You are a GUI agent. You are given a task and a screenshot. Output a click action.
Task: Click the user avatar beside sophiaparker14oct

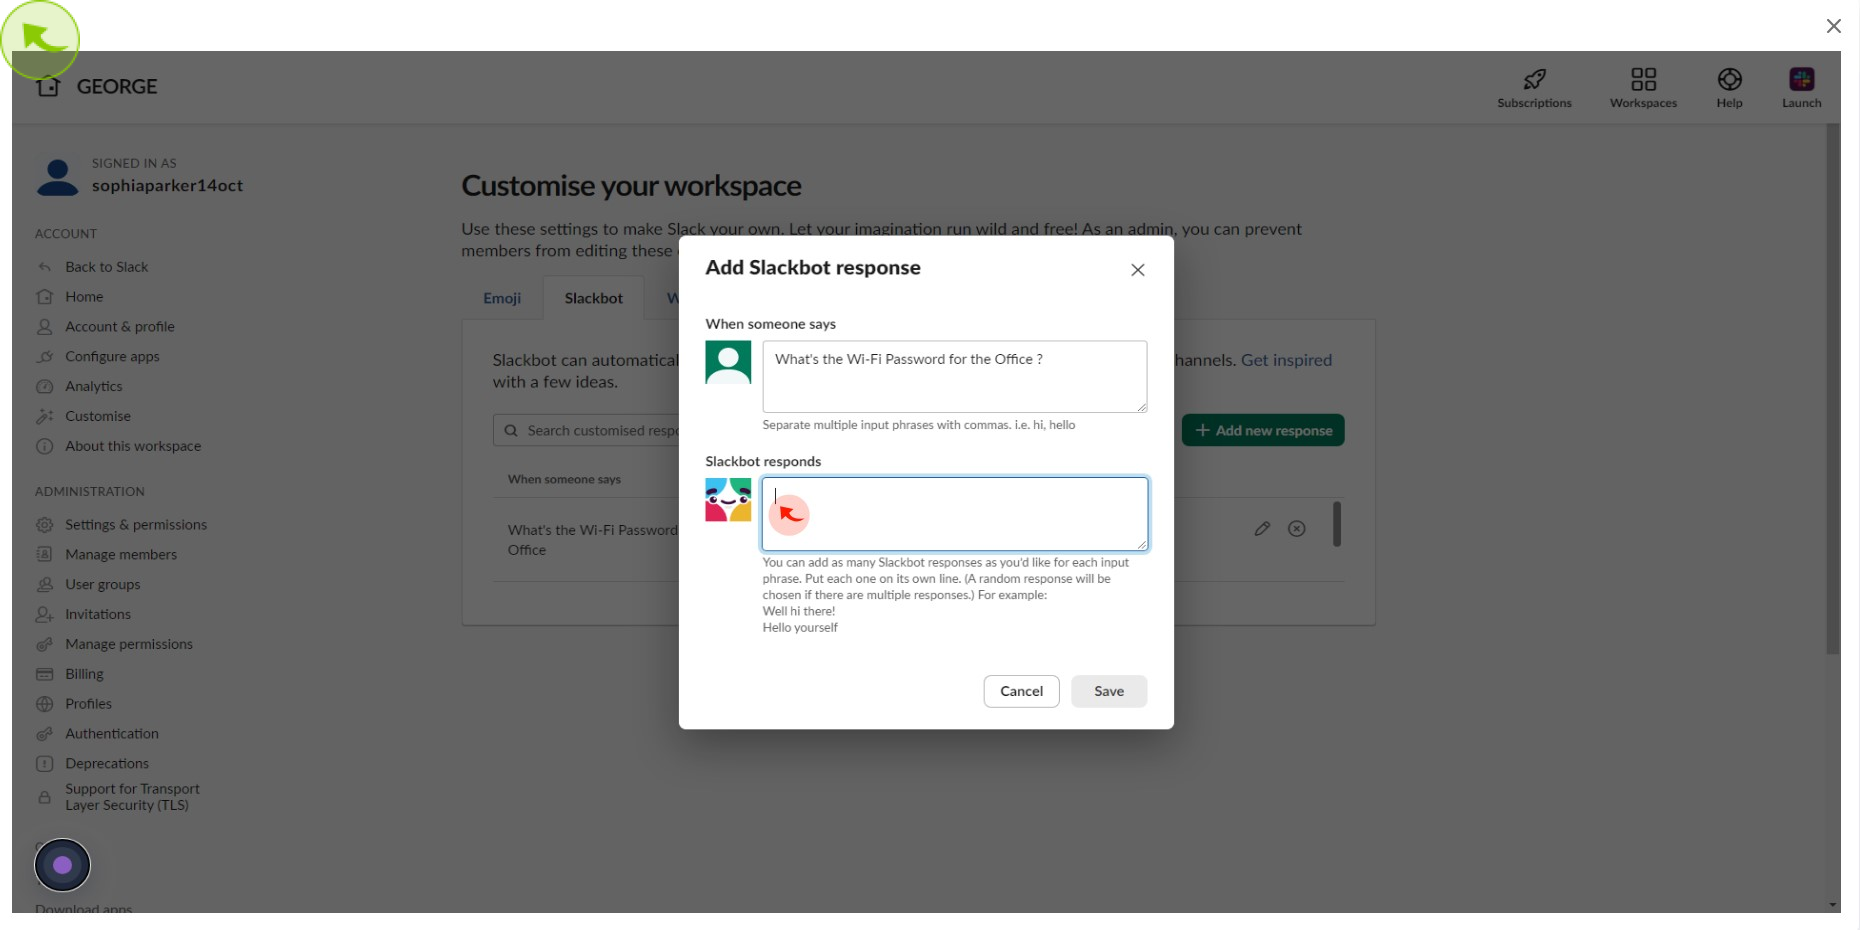point(57,176)
